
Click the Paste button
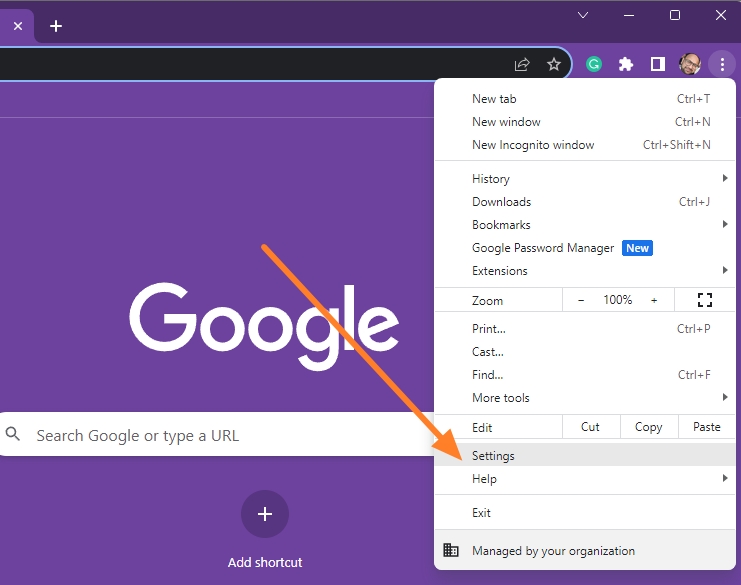click(x=707, y=427)
